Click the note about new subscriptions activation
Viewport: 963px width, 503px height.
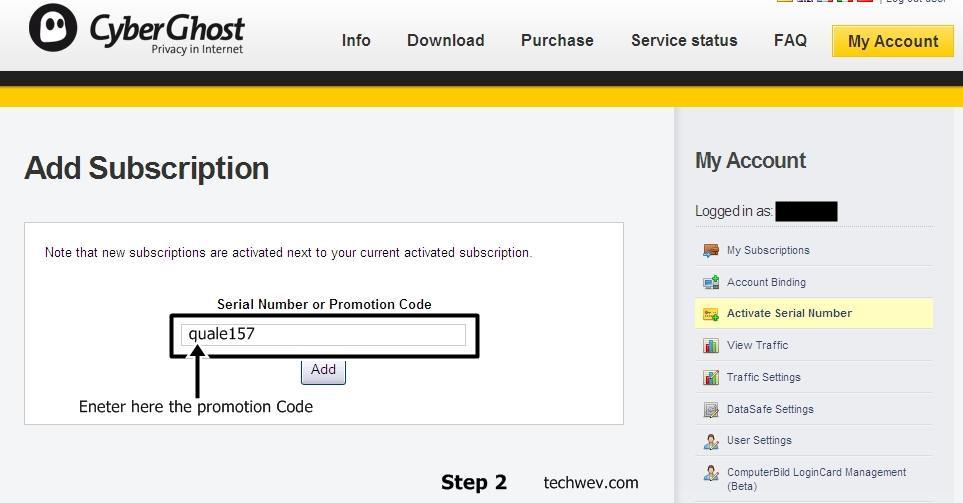tap(288, 252)
